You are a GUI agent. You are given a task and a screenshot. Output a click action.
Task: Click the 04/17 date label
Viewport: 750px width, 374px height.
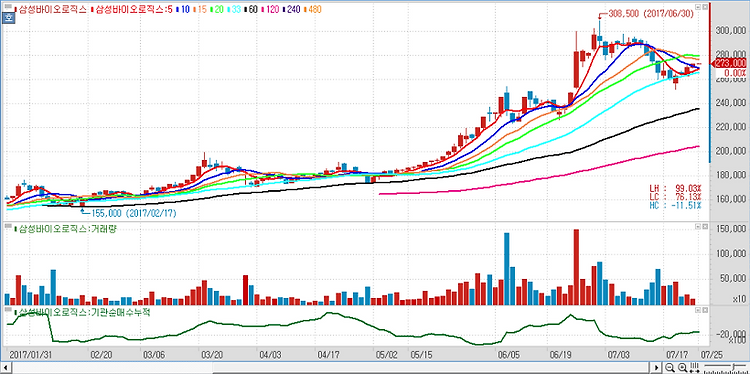click(x=328, y=355)
